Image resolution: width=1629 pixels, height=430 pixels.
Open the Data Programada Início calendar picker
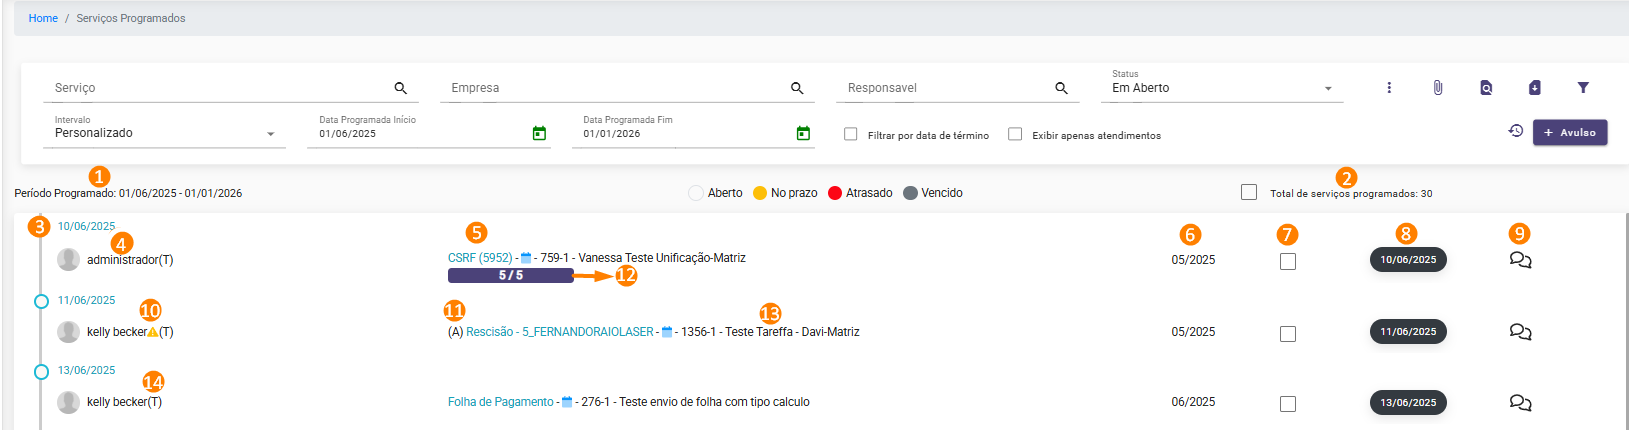point(539,133)
